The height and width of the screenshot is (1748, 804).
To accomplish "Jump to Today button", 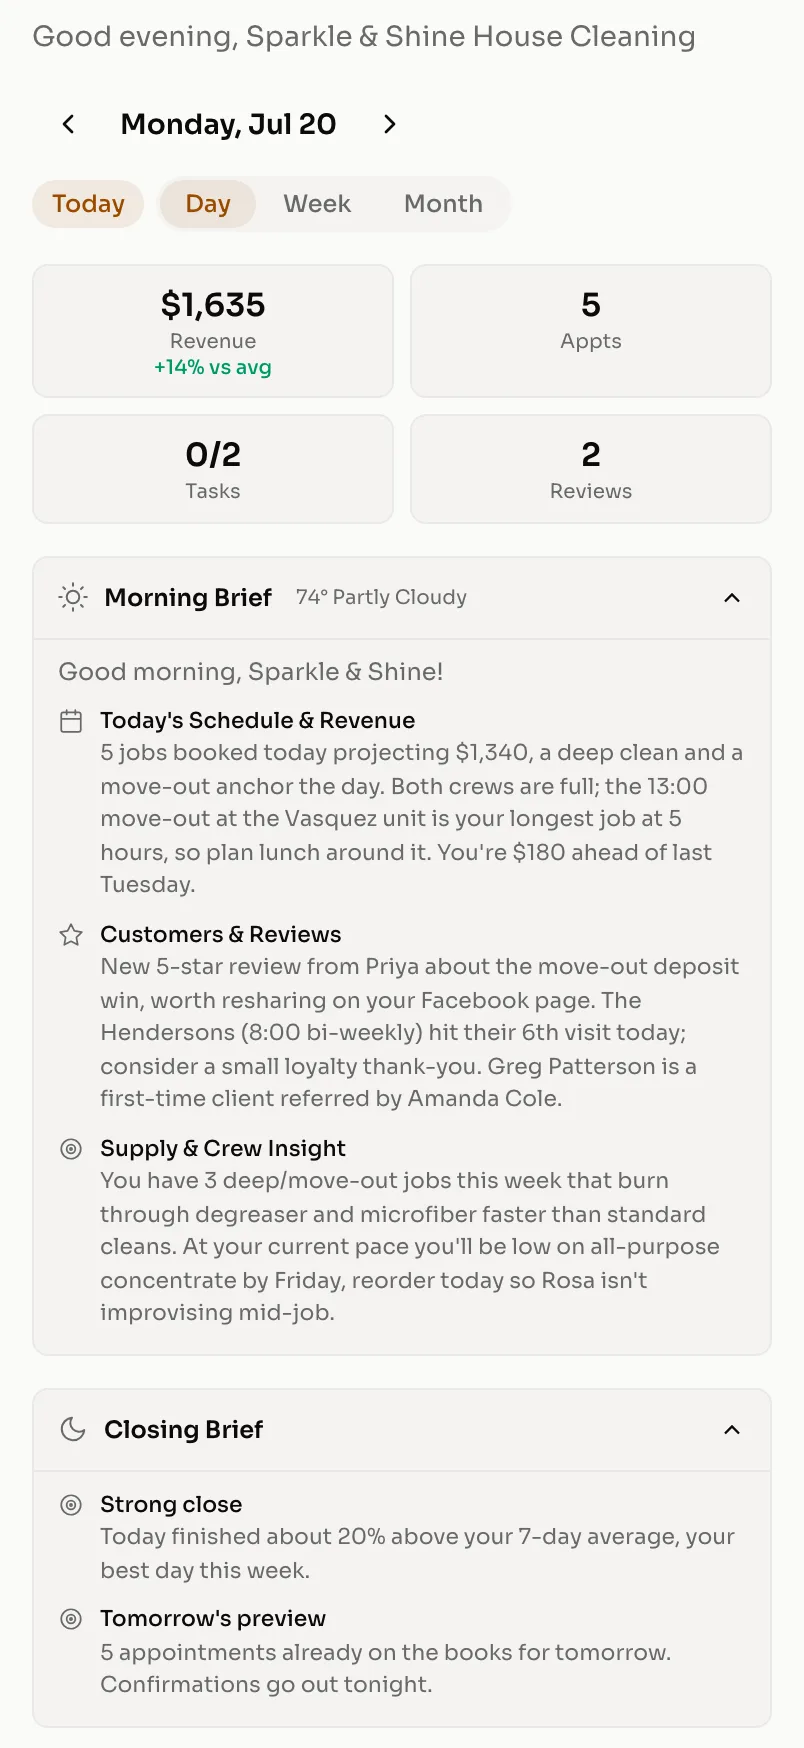I will click(88, 204).
